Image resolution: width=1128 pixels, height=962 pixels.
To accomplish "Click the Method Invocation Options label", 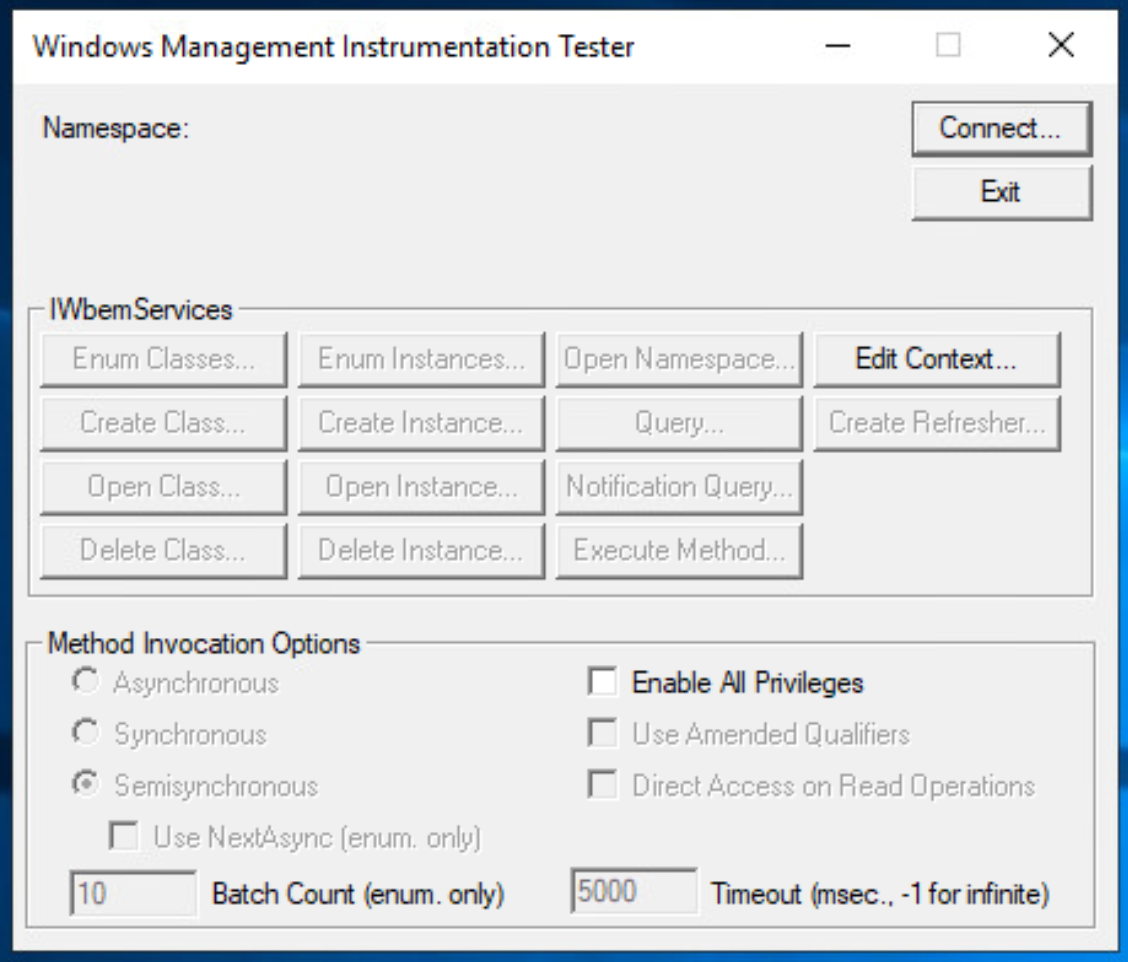I will coord(204,643).
